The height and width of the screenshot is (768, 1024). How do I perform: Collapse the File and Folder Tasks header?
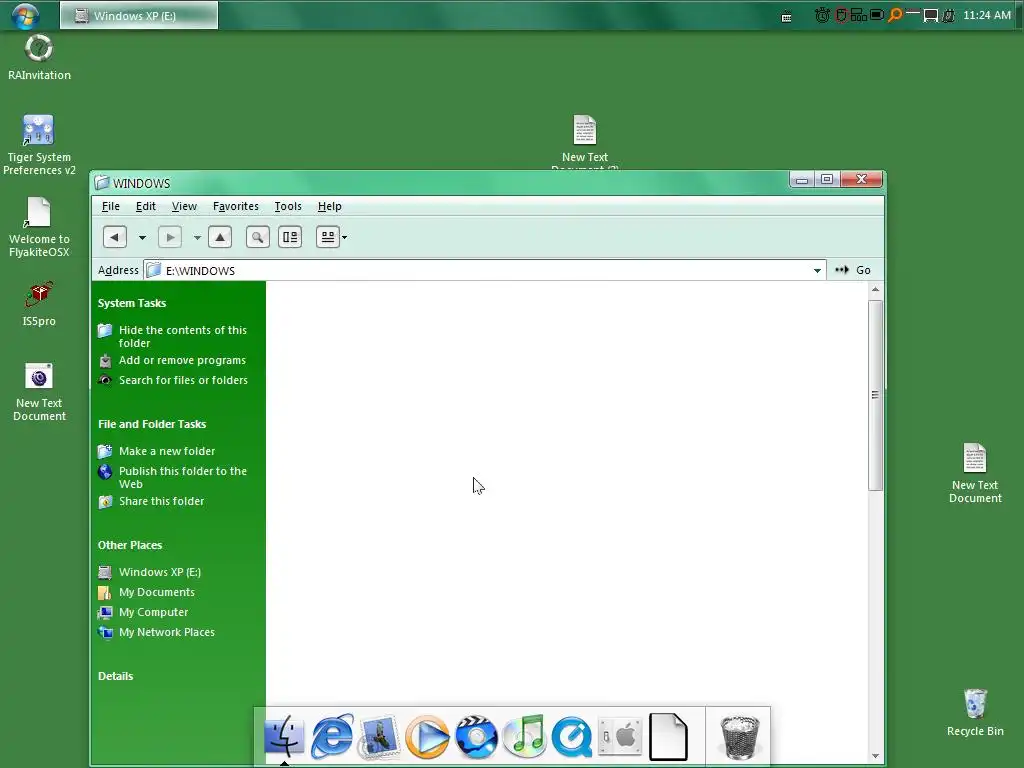click(152, 424)
